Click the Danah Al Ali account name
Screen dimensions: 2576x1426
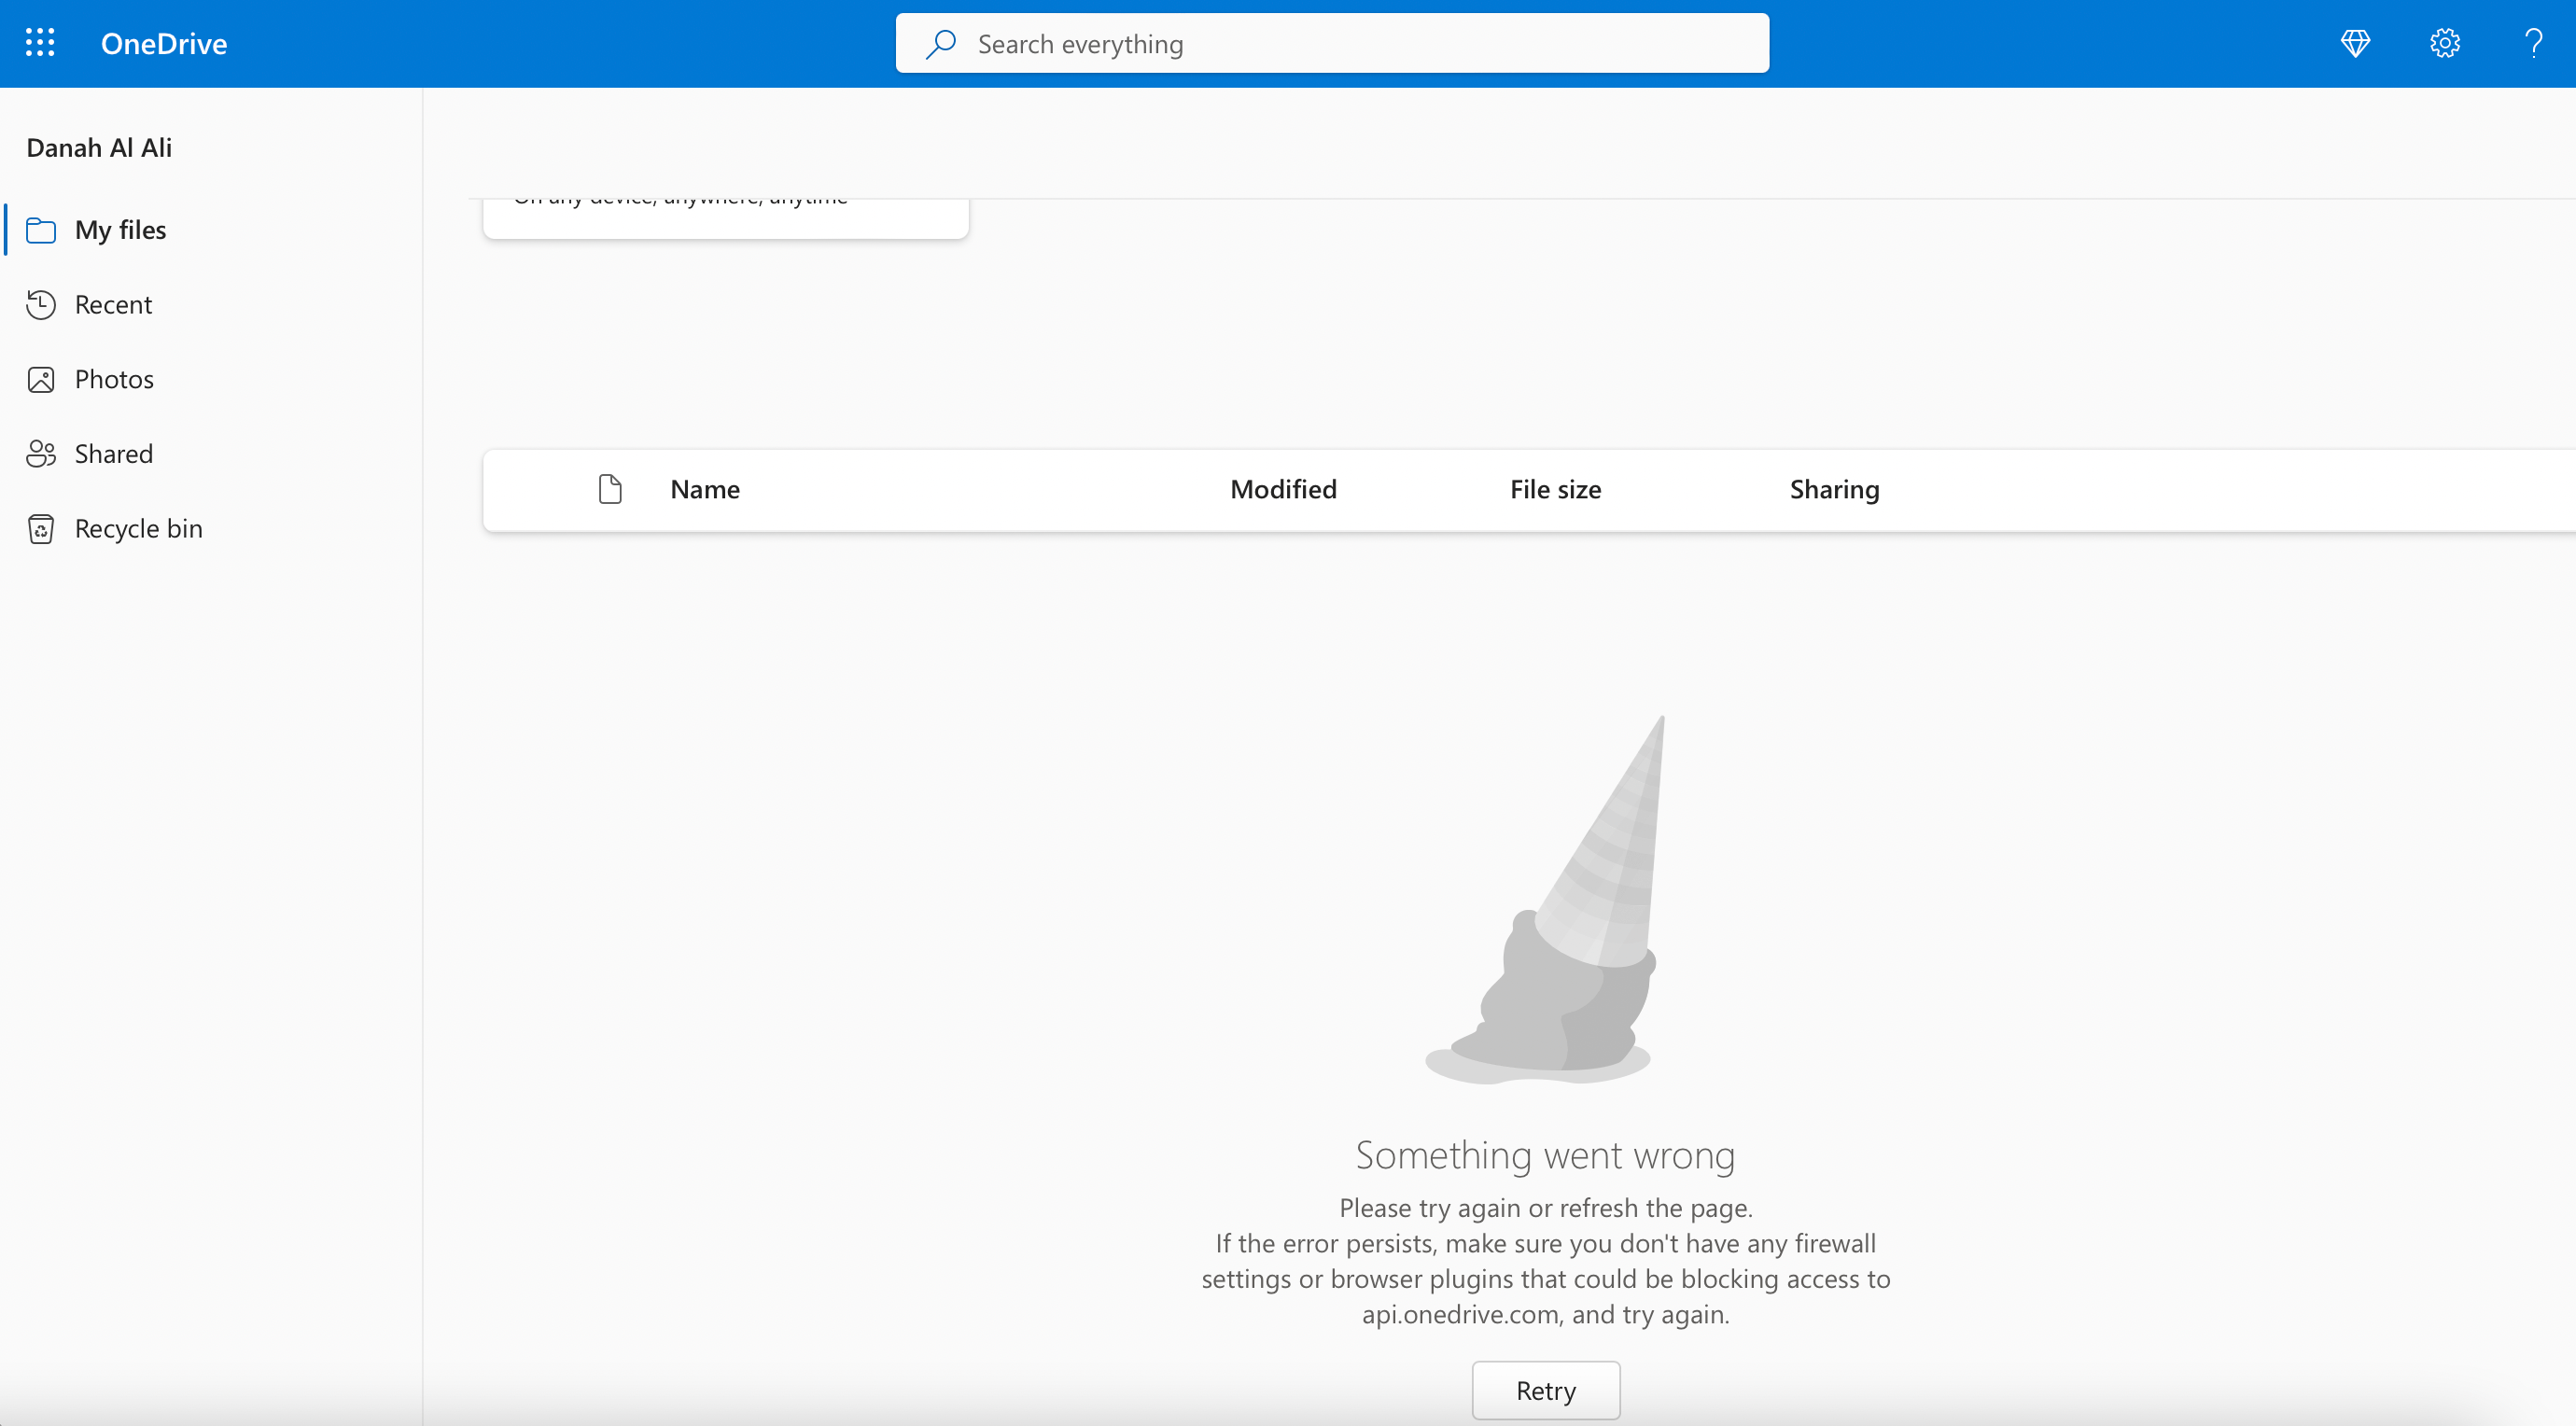point(99,148)
